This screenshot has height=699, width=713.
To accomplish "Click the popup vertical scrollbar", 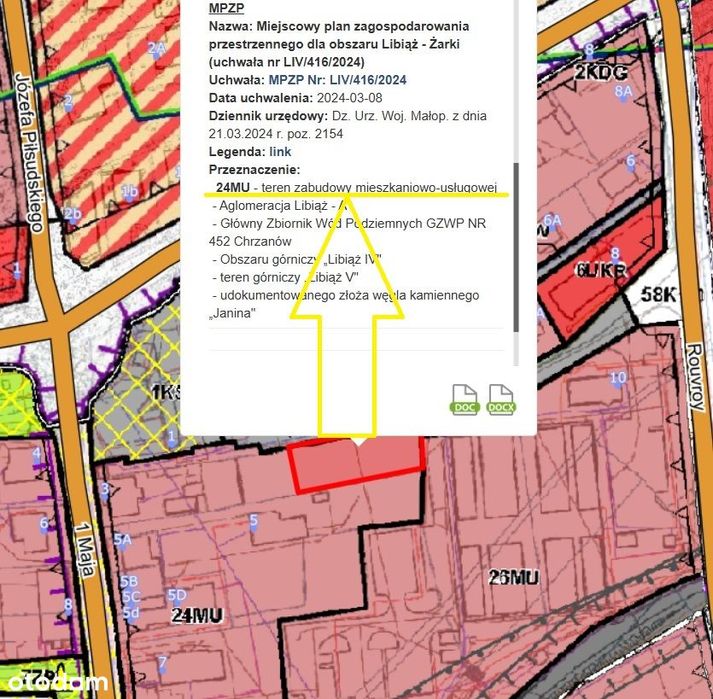I will tap(516, 248).
